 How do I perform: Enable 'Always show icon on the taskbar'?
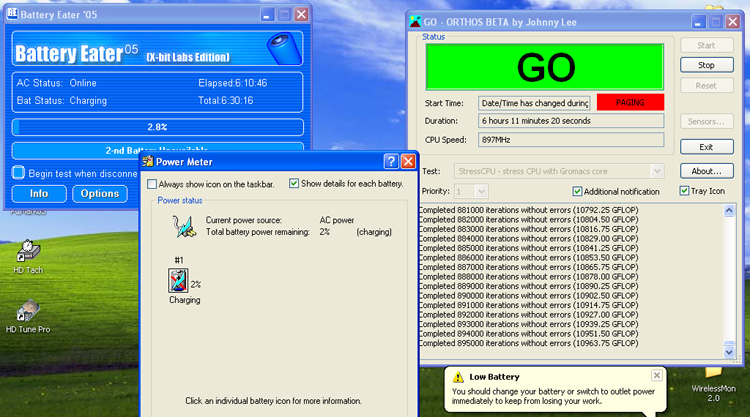152,184
